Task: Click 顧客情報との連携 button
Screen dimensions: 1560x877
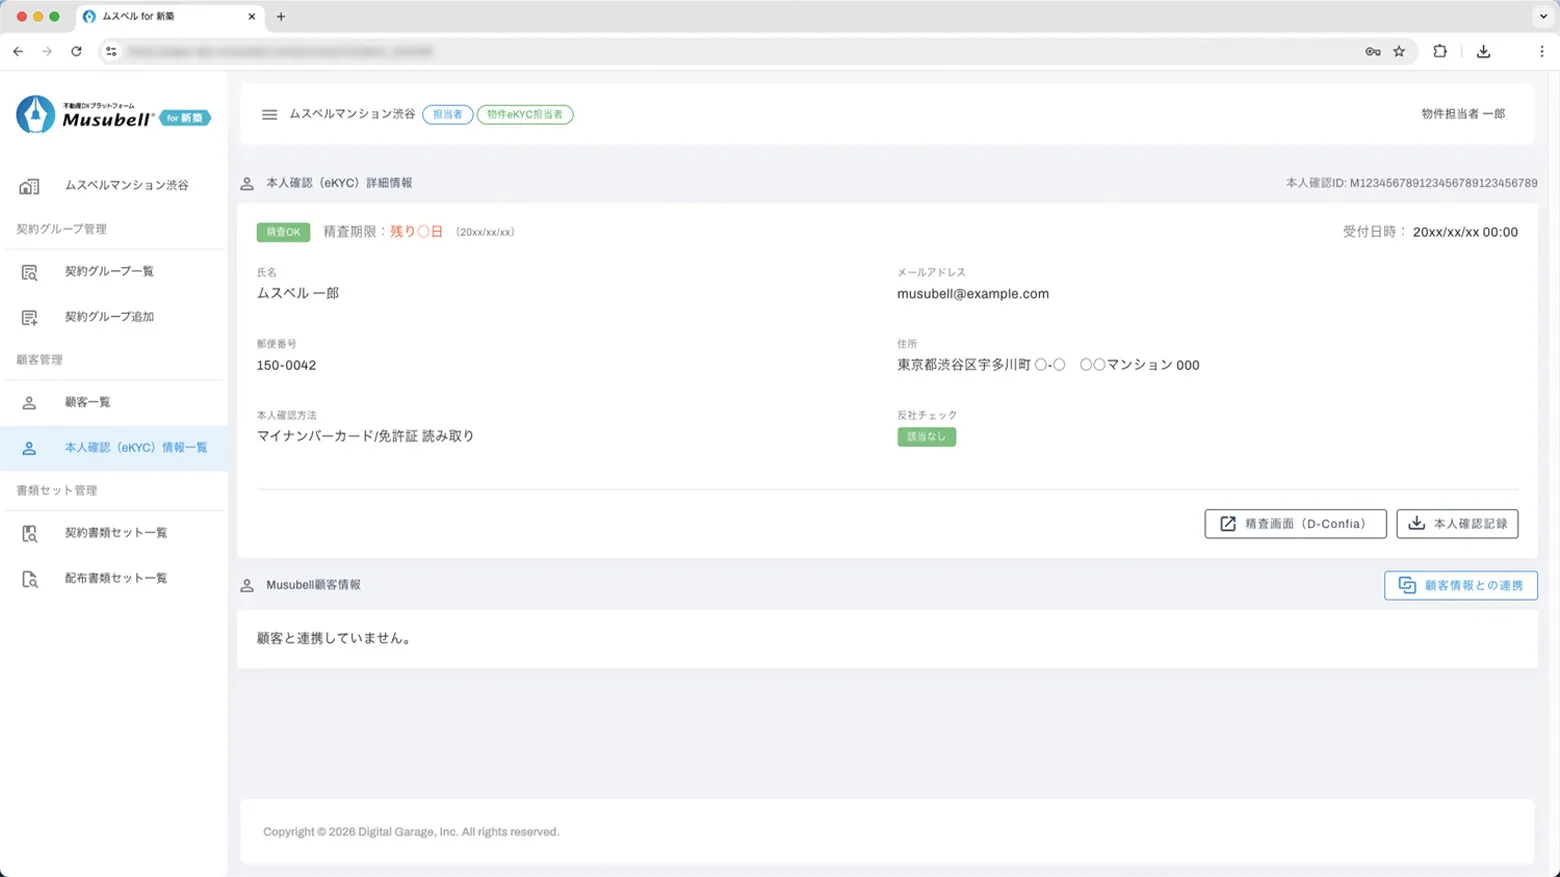Action: coord(1460,586)
